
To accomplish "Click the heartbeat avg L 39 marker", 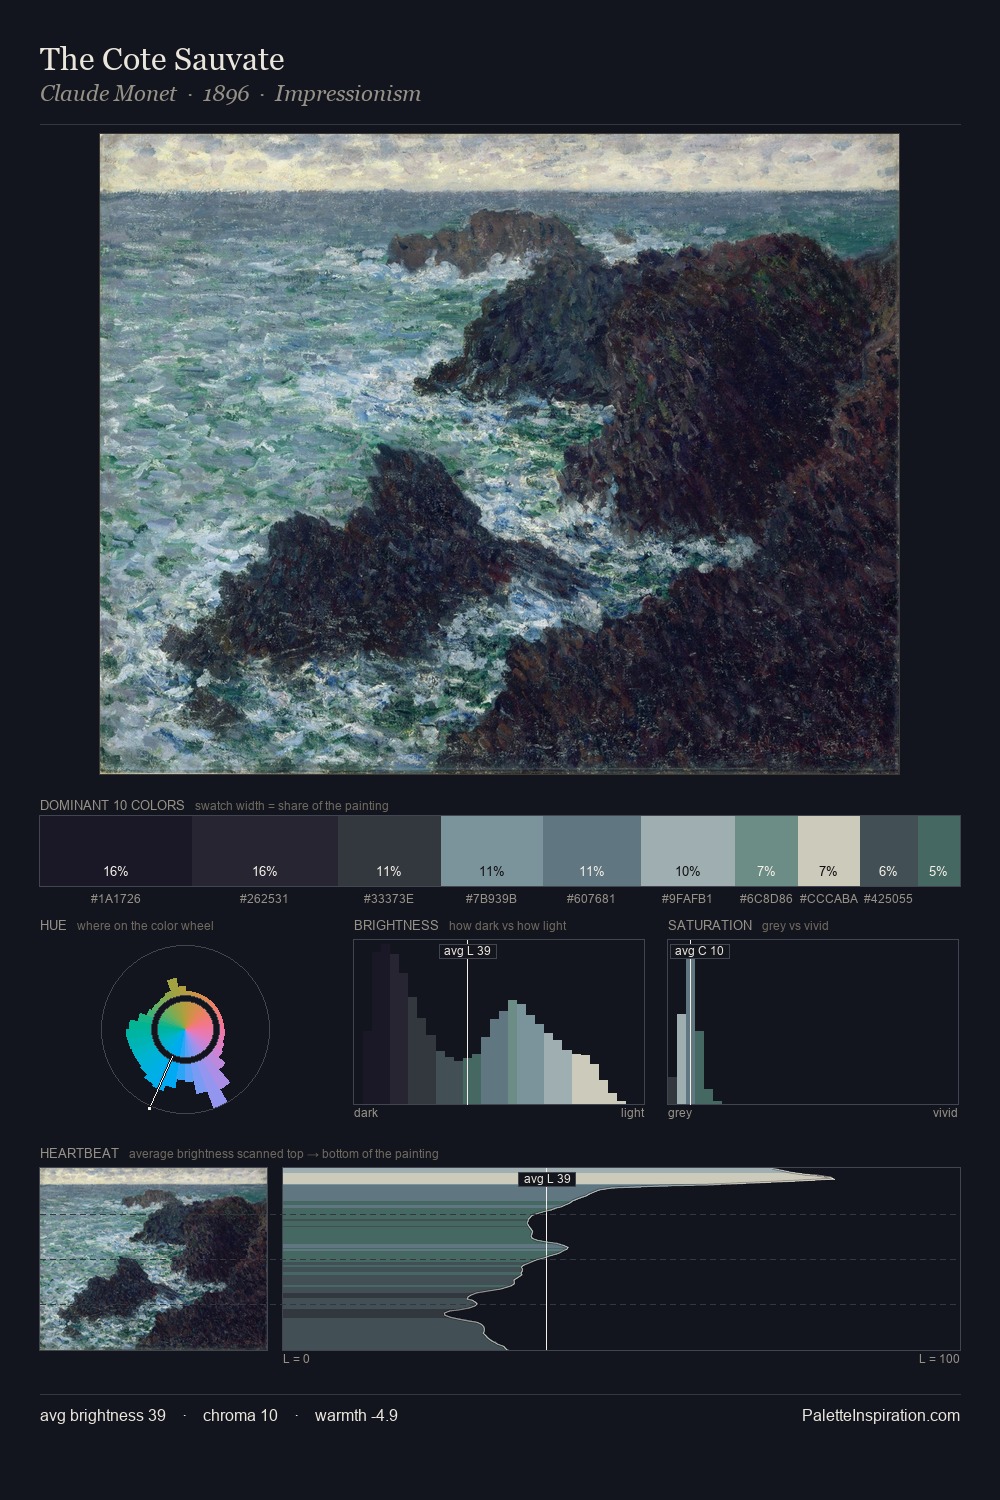I will (x=547, y=1179).
